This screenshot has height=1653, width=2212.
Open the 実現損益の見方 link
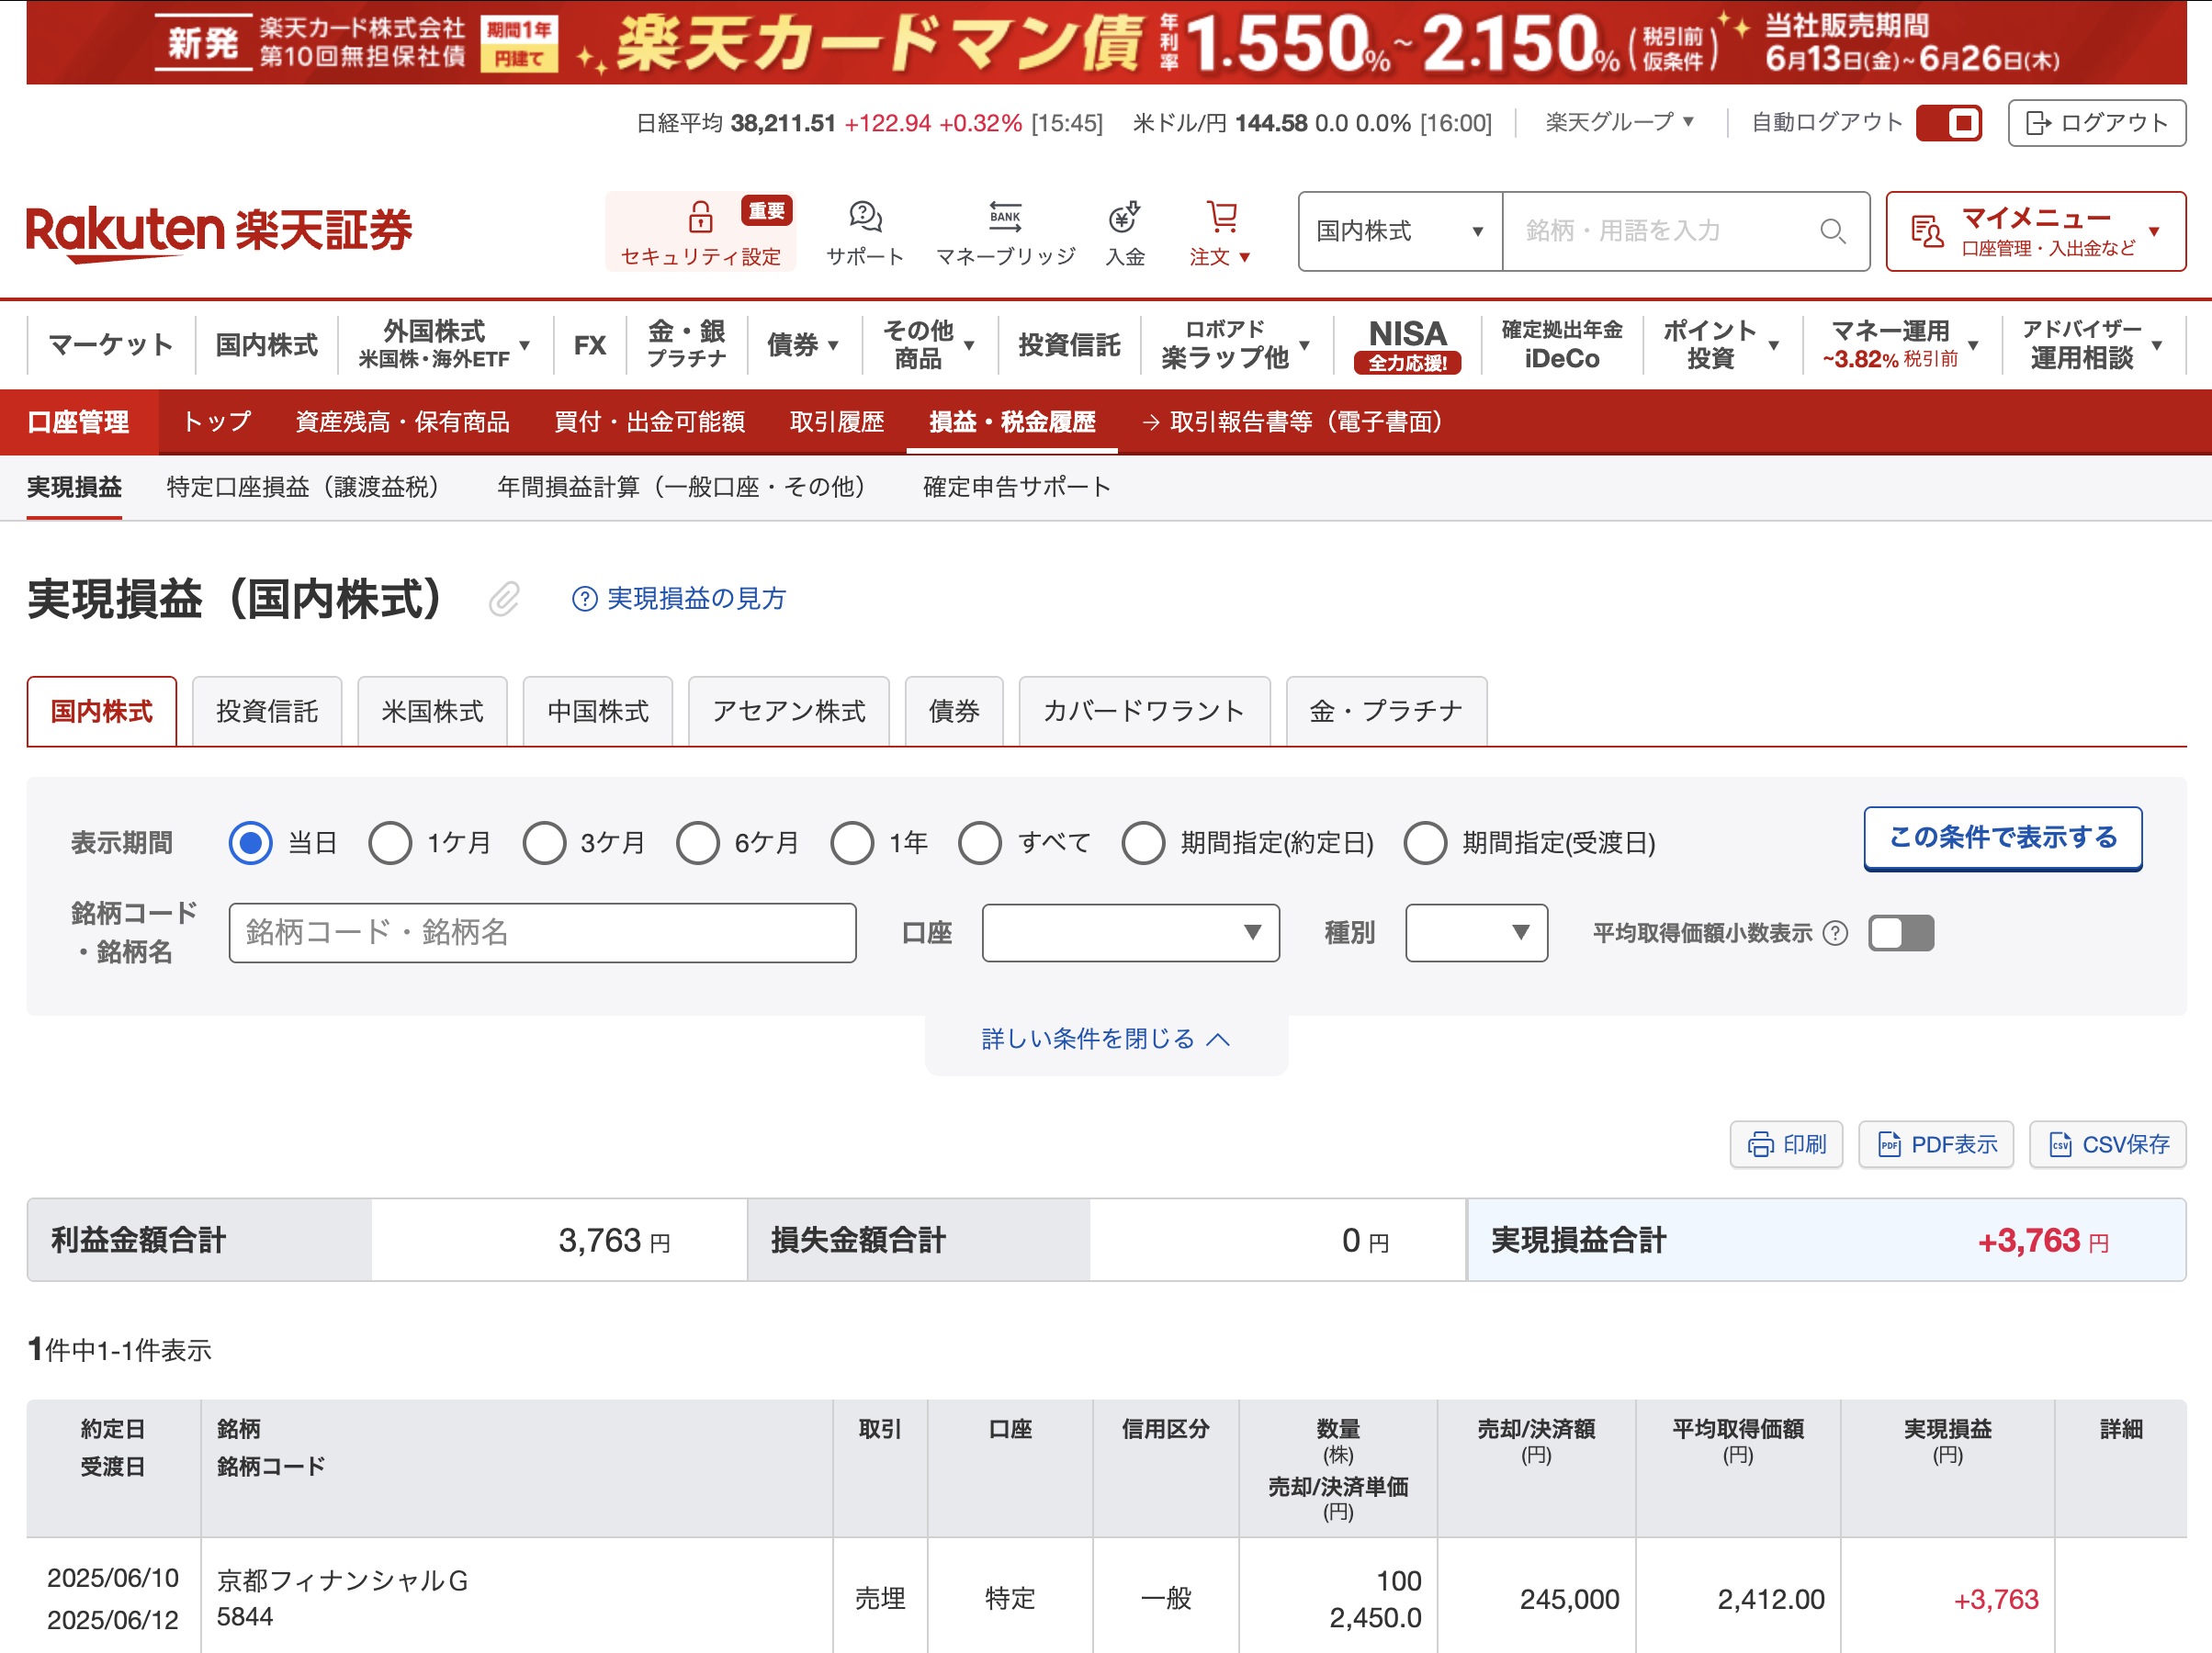696,599
